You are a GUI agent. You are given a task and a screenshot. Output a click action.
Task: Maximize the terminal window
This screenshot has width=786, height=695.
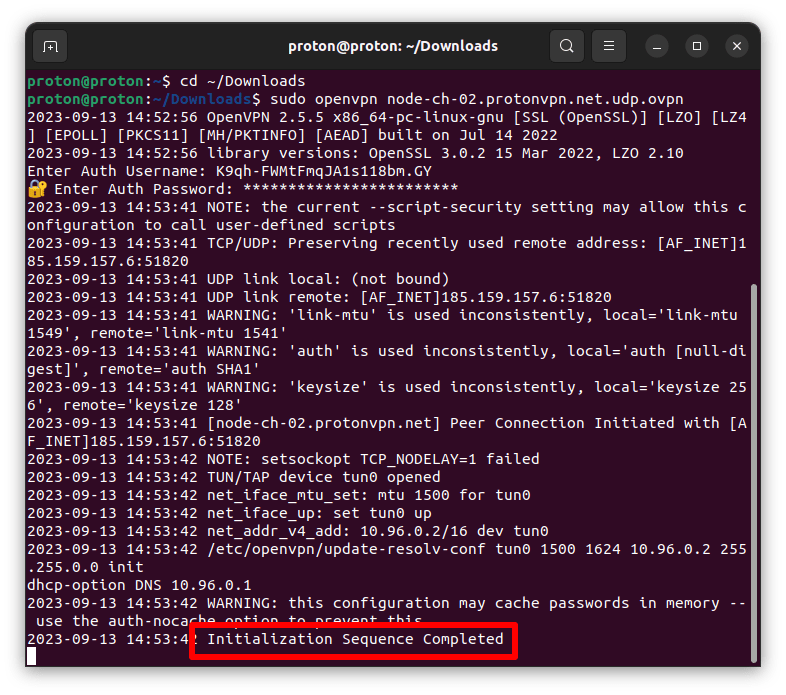coord(697,47)
